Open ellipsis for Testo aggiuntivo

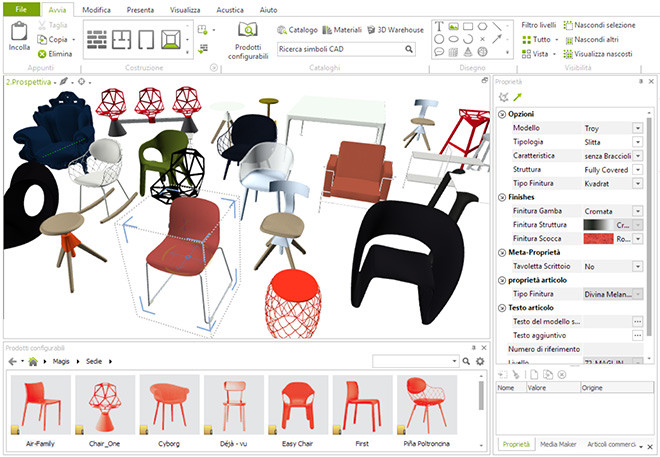pos(638,335)
